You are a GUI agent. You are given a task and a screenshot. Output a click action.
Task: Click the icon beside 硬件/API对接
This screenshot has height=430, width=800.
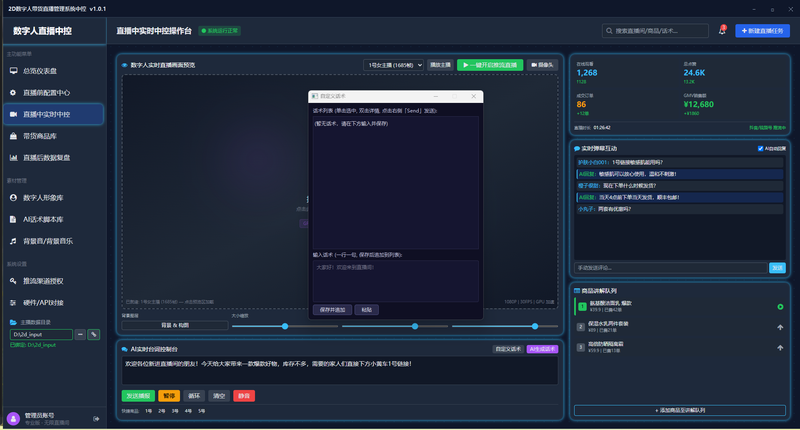point(13,303)
